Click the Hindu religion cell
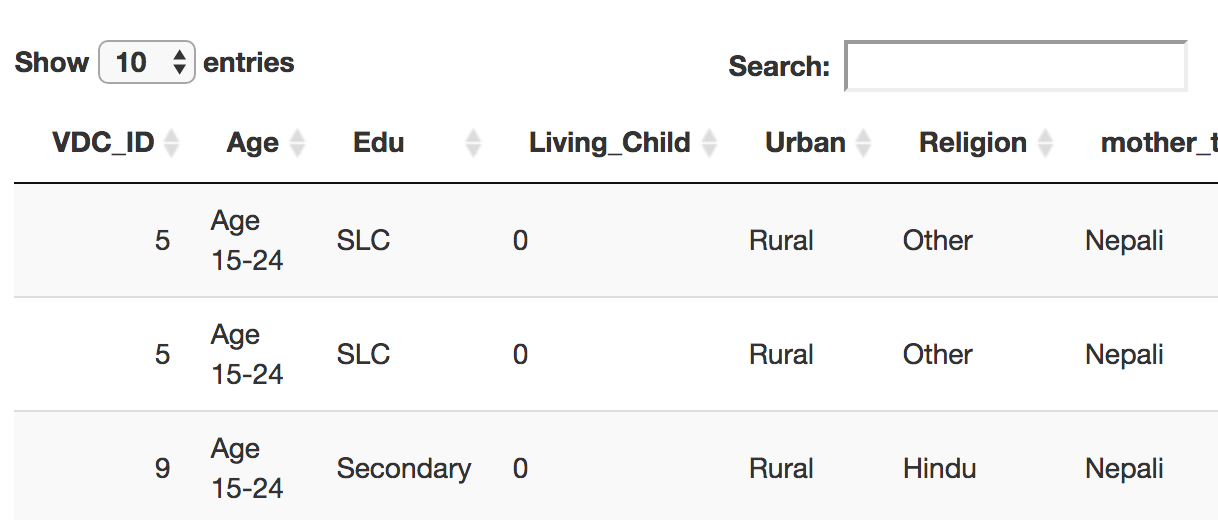The height and width of the screenshot is (520, 1218). tap(939, 468)
